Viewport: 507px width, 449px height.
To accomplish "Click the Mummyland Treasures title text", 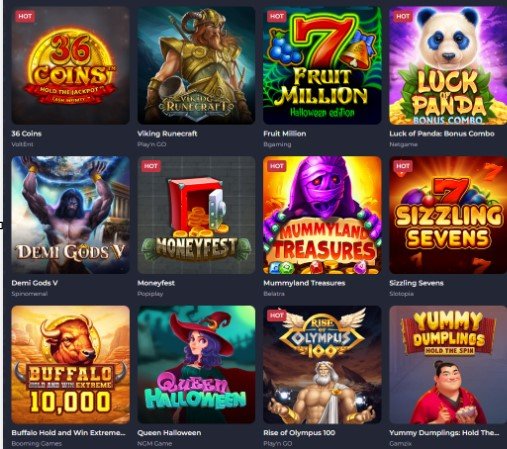I will tap(304, 283).
